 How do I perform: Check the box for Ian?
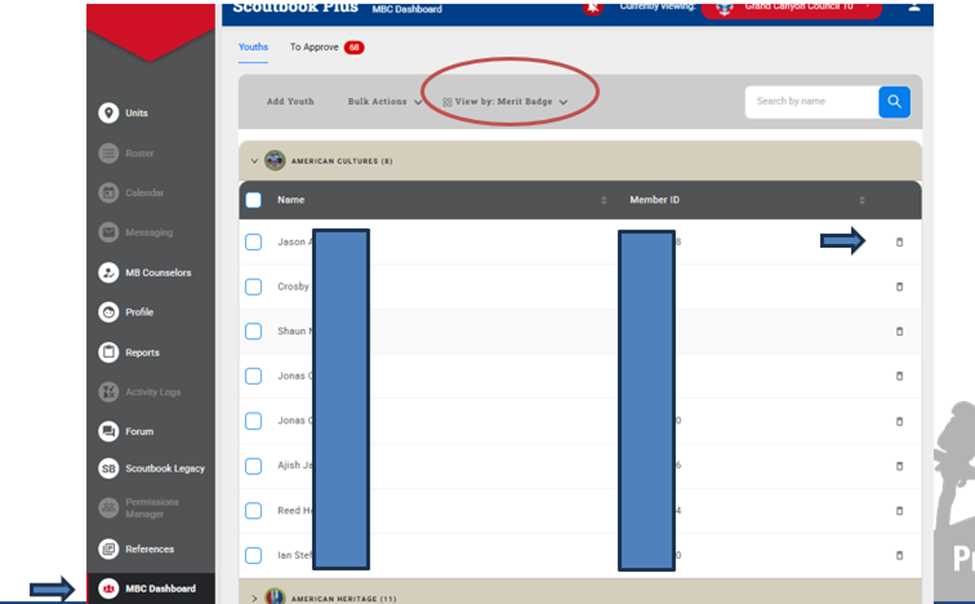point(253,555)
